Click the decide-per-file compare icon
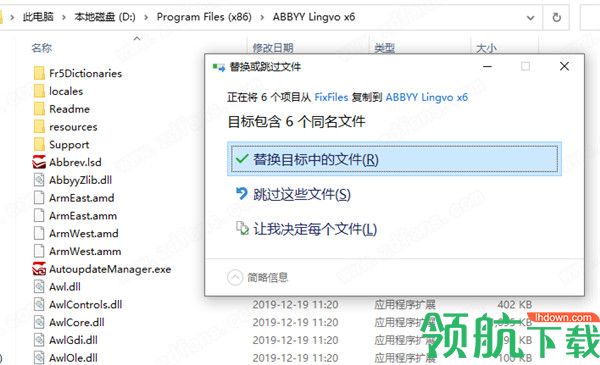 pyautogui.click(x=242, y=228)
